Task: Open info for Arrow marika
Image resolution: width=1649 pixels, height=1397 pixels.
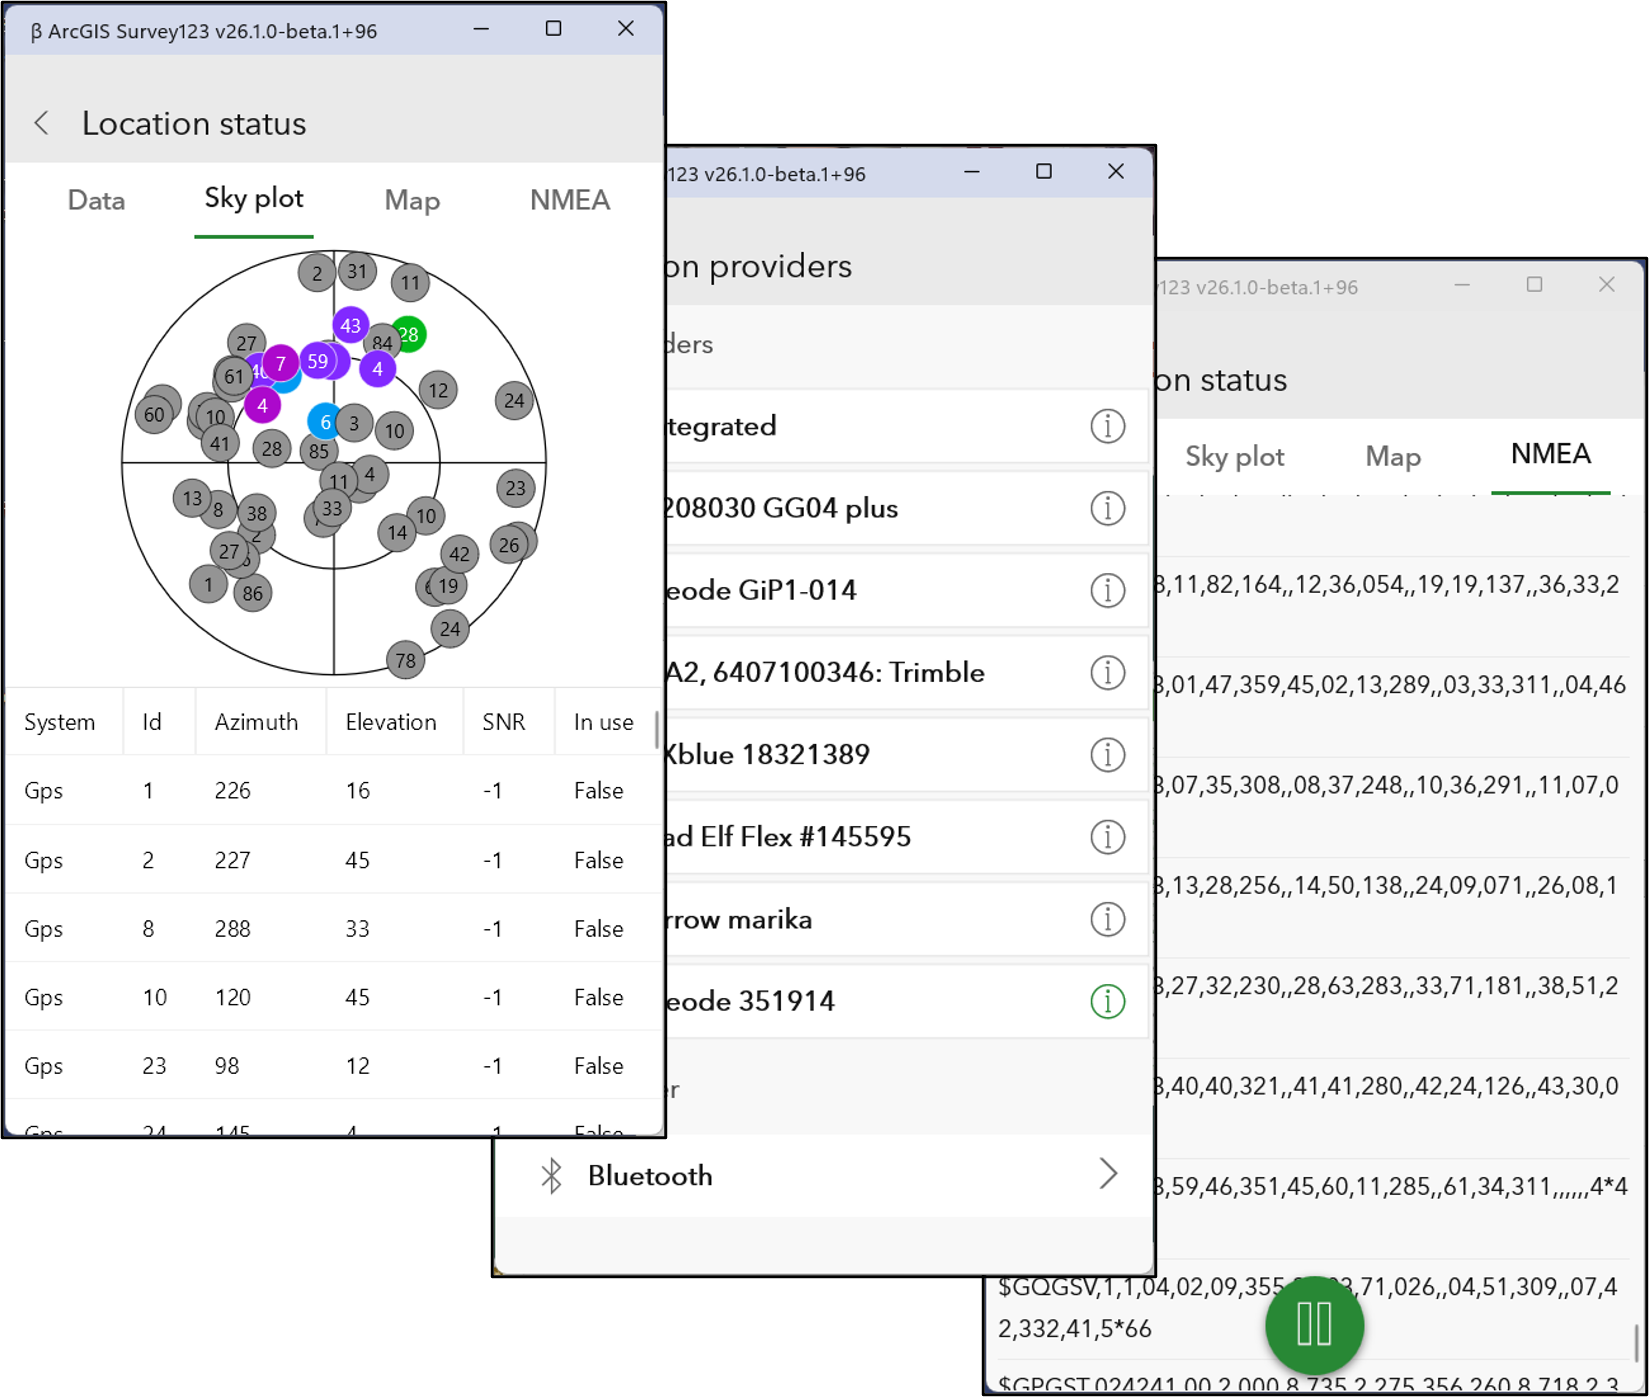Action: pos(1107,919)
